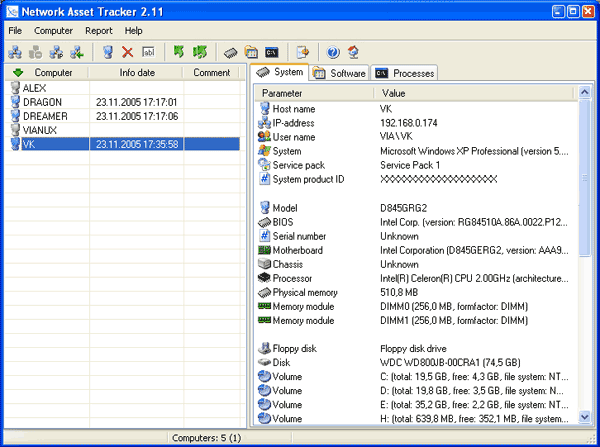Sort by the Info date column header

tap(137, 72)
